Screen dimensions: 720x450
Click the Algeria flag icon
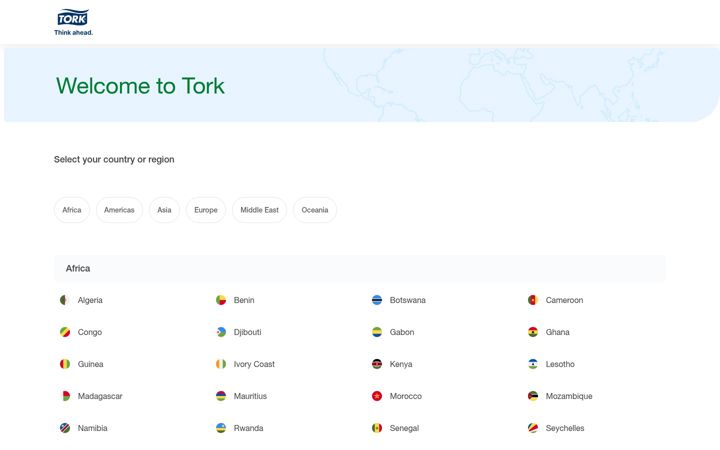pyautogui.click(x=65, y=300)
